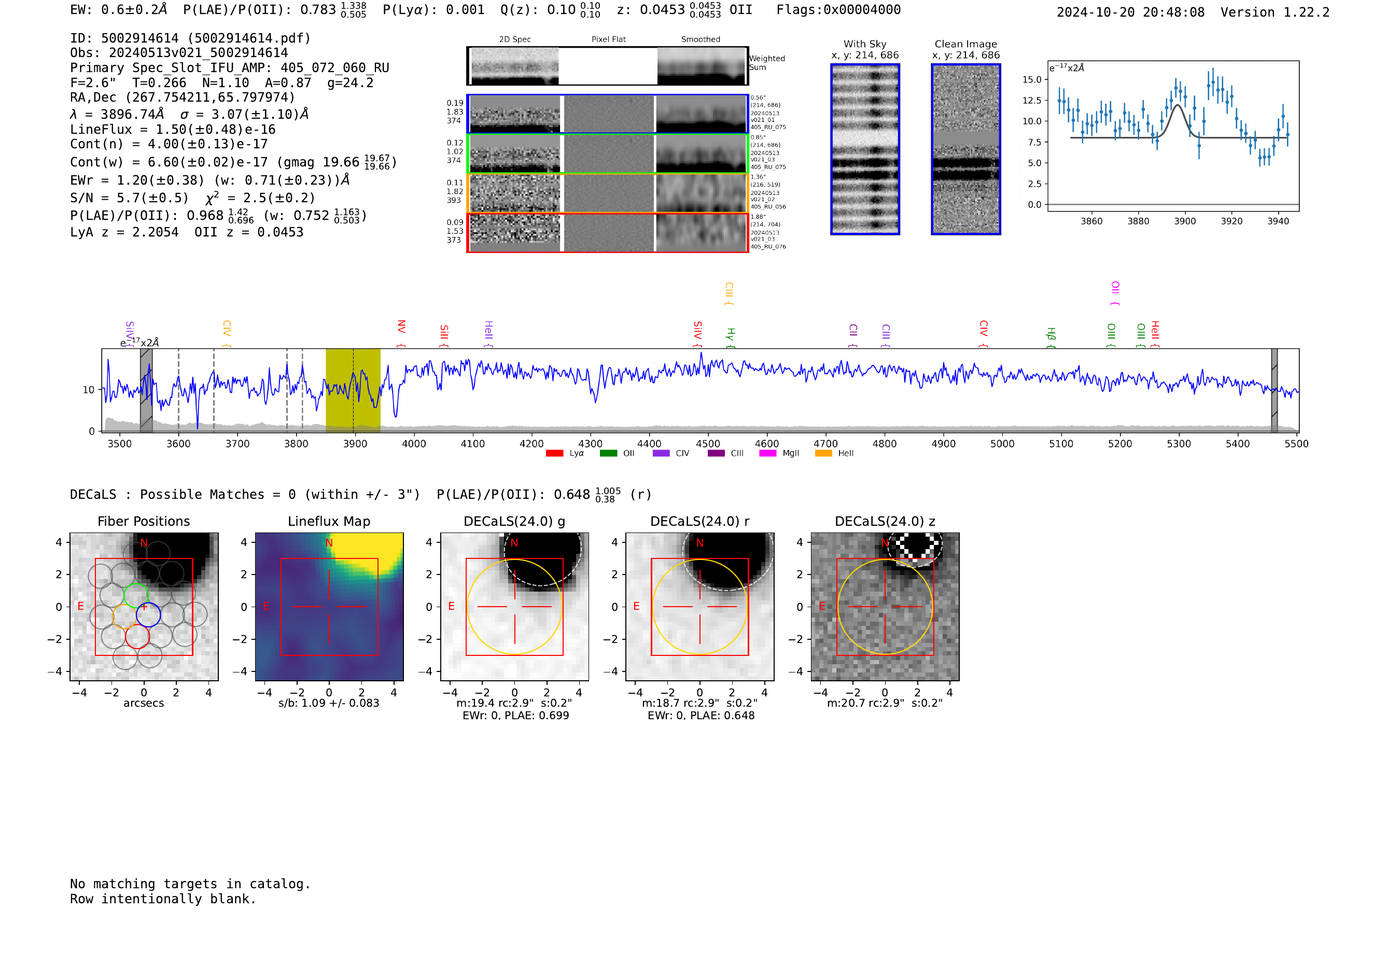Click the red Lyα legend swatch
Image resolution: width=1400 pixels, height=953 pixels.
(x=554, y=453)
